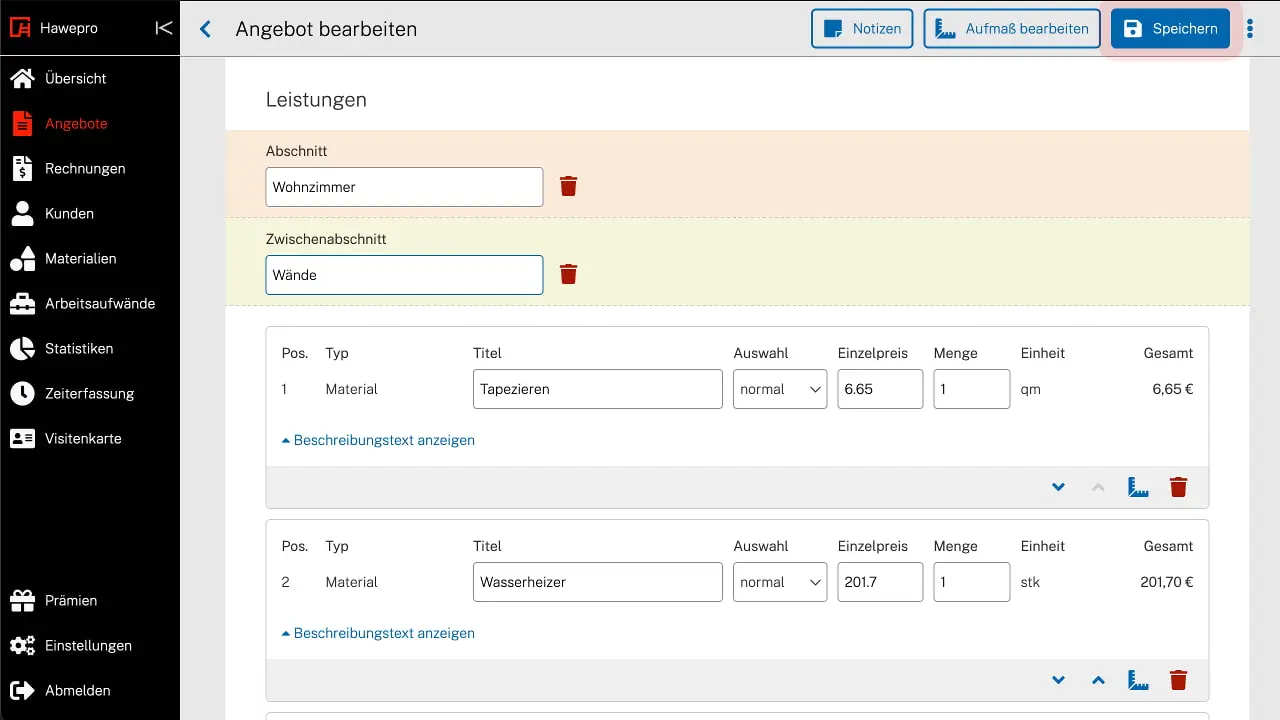Move Tapezieren position up
This screenshot has height=720, width=1280.
(x=1098, y=487)
